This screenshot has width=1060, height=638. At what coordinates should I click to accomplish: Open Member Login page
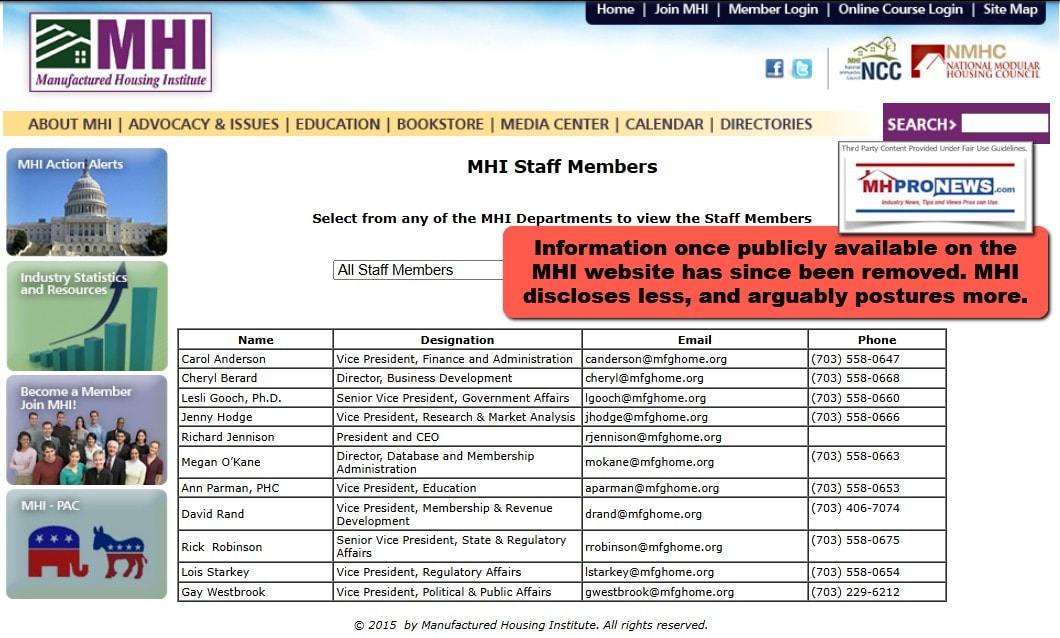tap(773, 9)
